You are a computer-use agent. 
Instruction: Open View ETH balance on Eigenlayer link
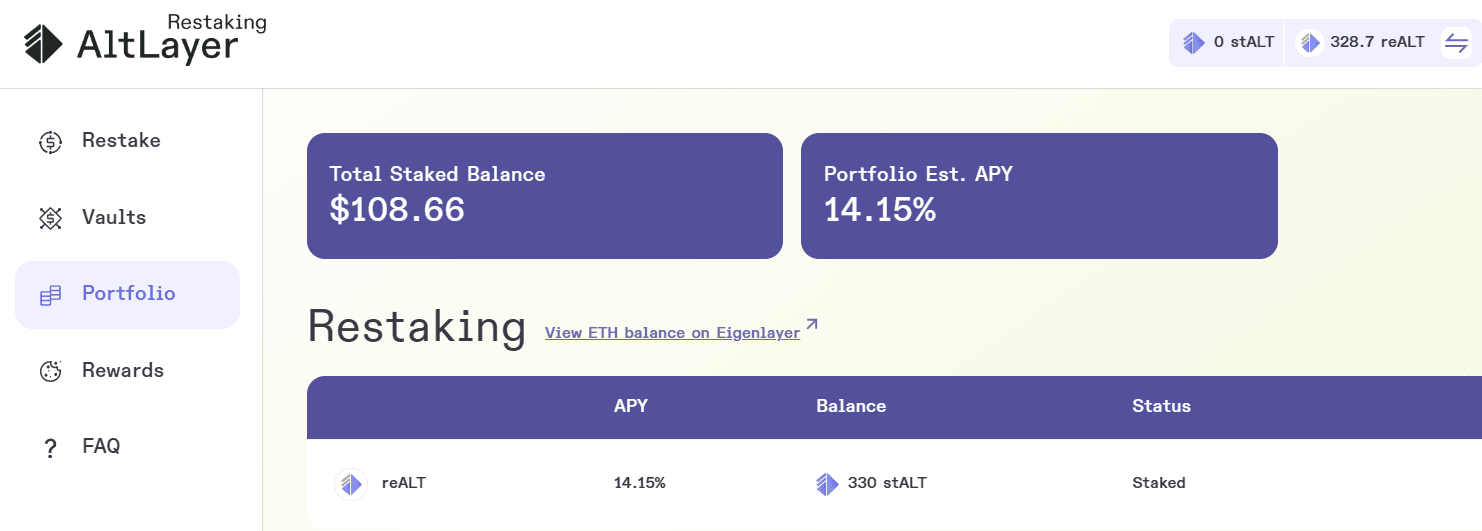click(672, 333)
